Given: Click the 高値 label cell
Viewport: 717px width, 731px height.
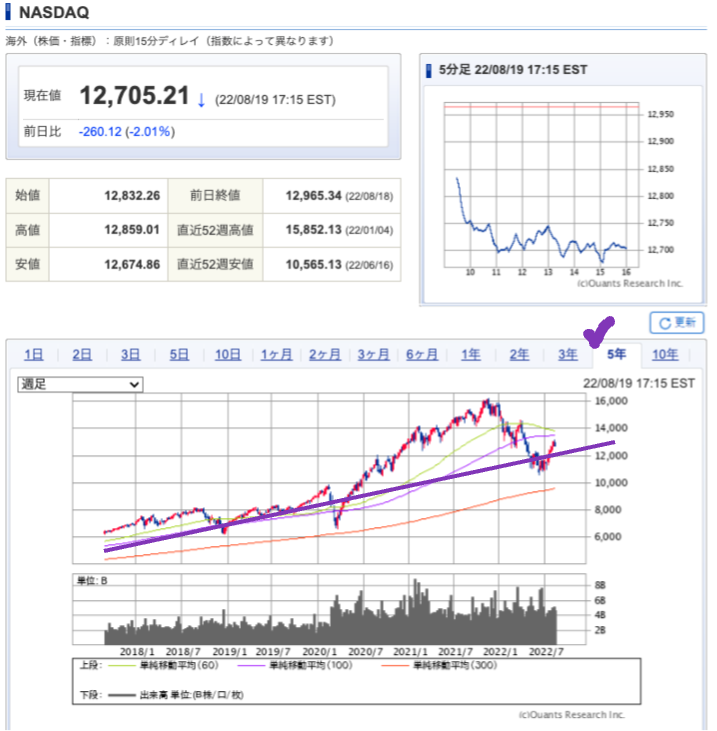Looking at the screenshot, I should click(28, 230).
